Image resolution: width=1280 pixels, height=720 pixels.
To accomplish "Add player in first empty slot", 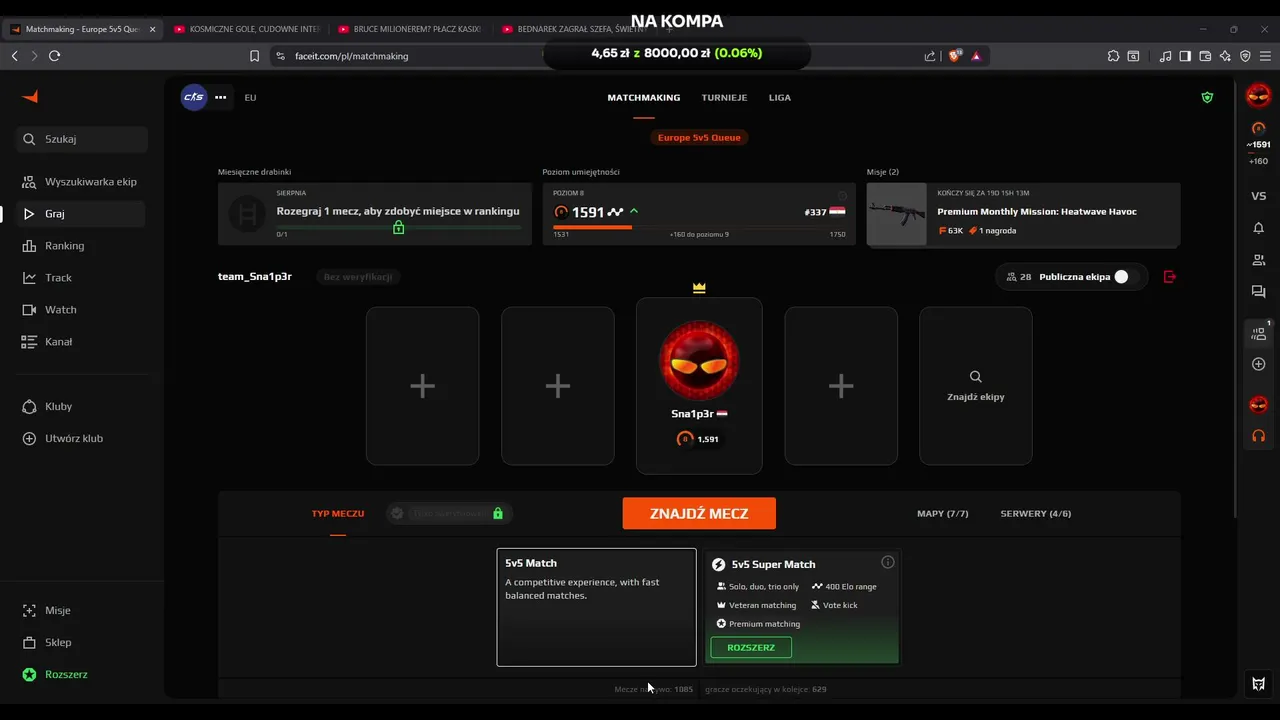I will [422, 386].
